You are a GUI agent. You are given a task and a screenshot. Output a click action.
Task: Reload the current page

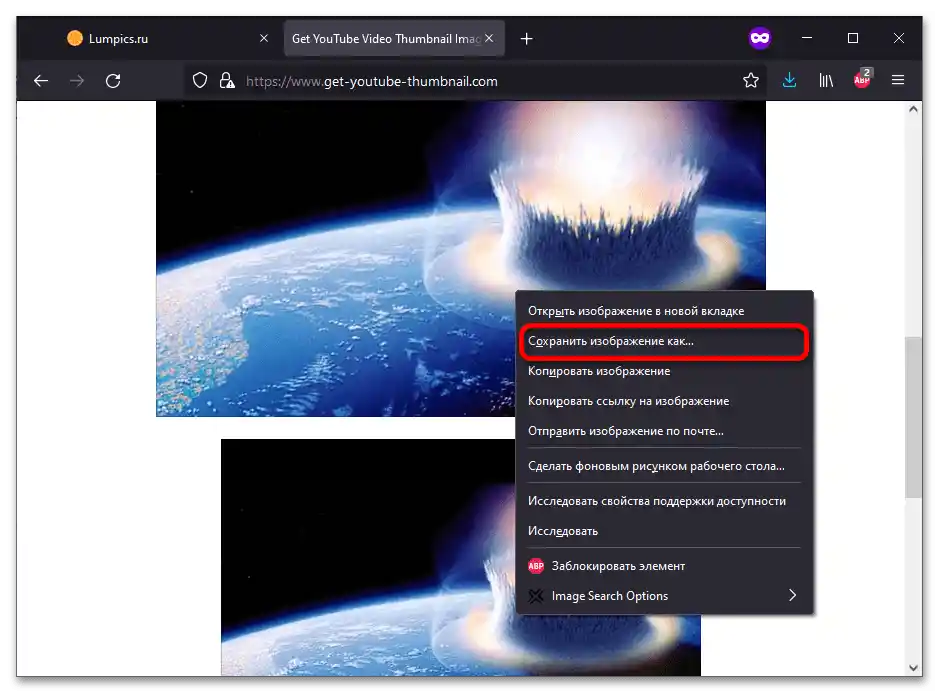(113, 80)
